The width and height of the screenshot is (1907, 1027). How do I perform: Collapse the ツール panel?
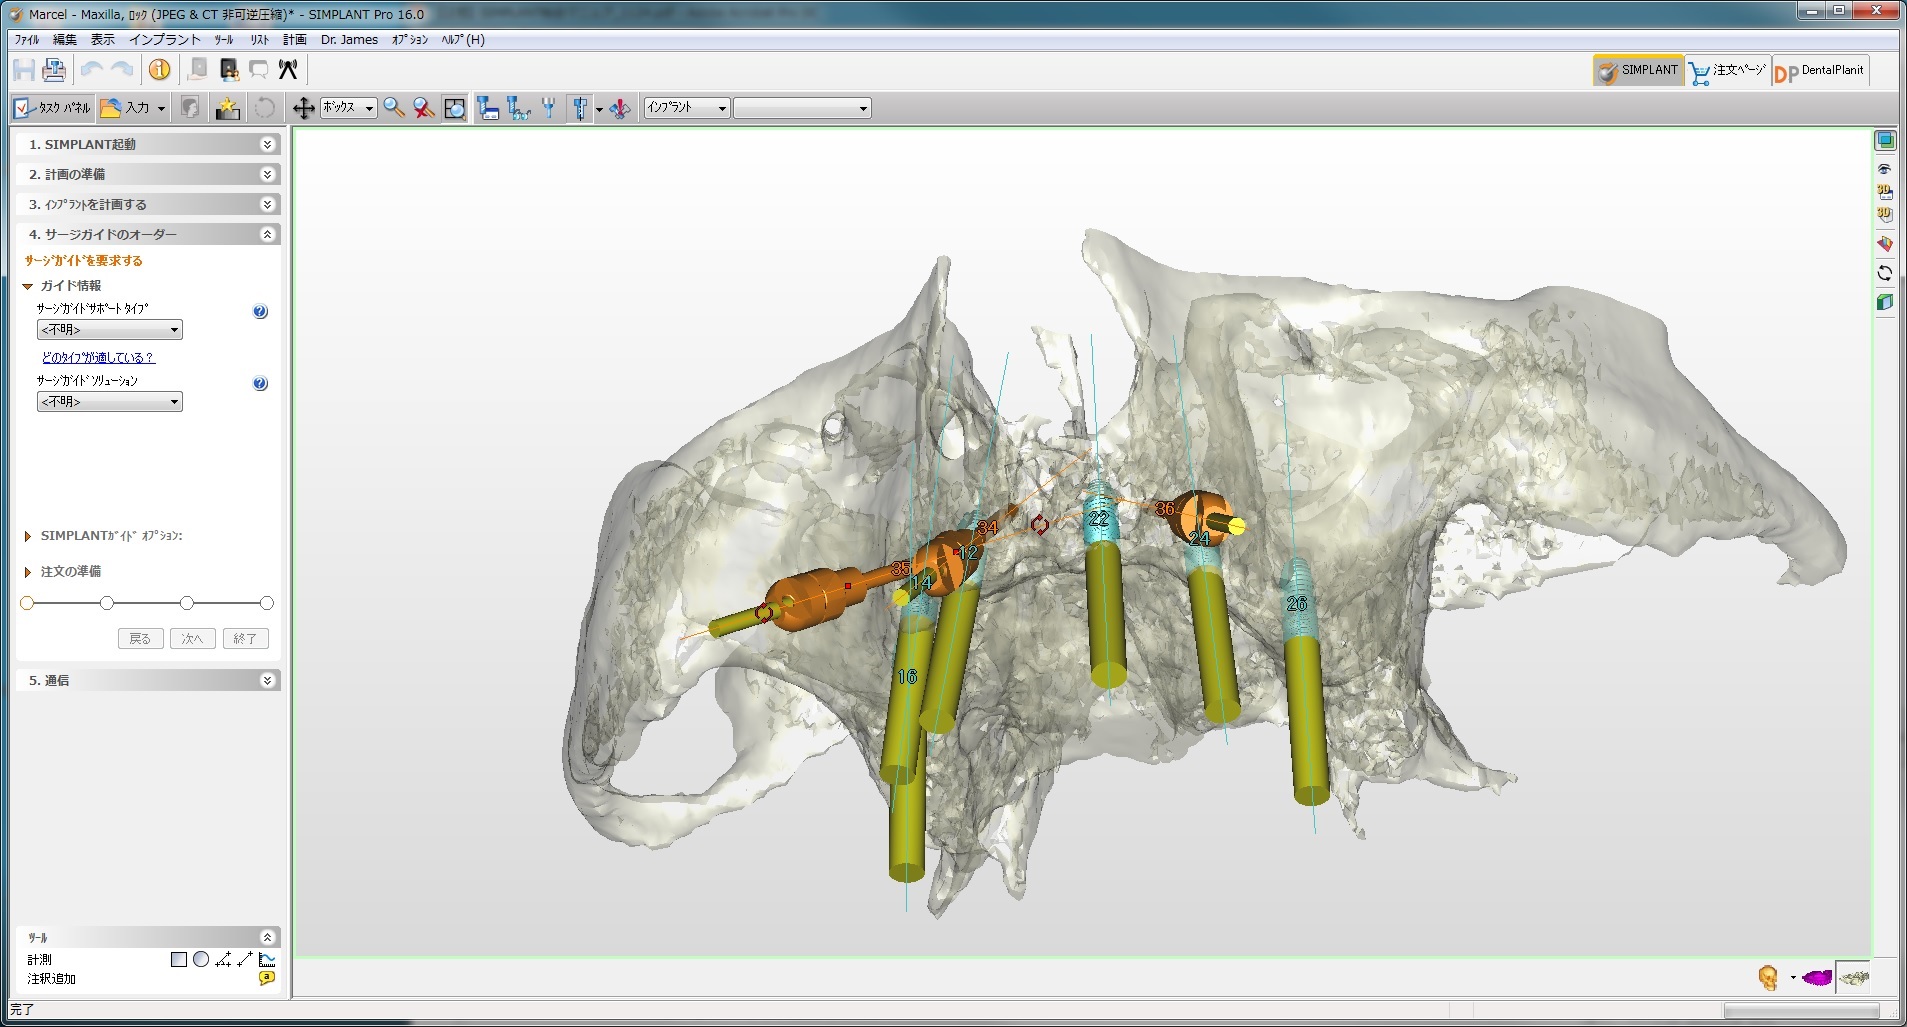click(x=267, y=937)
